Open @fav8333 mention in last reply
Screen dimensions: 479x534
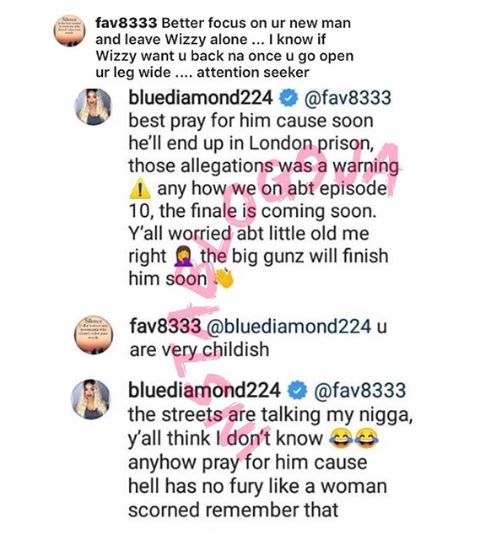click(360, 390)
